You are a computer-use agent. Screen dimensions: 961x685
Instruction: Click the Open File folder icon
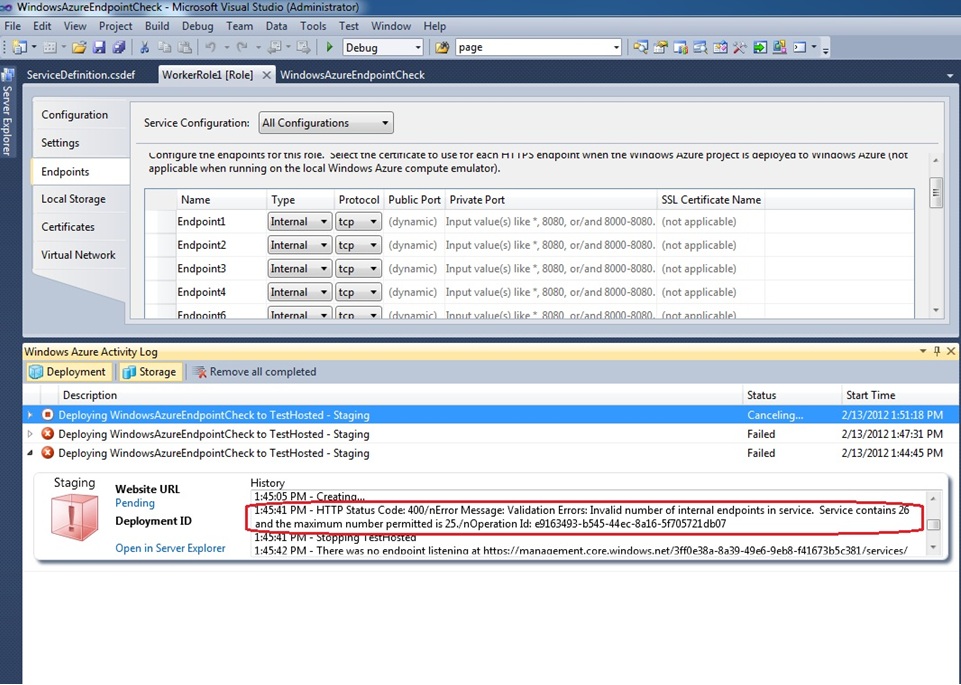pyautogui.click(x=79, y=47)
